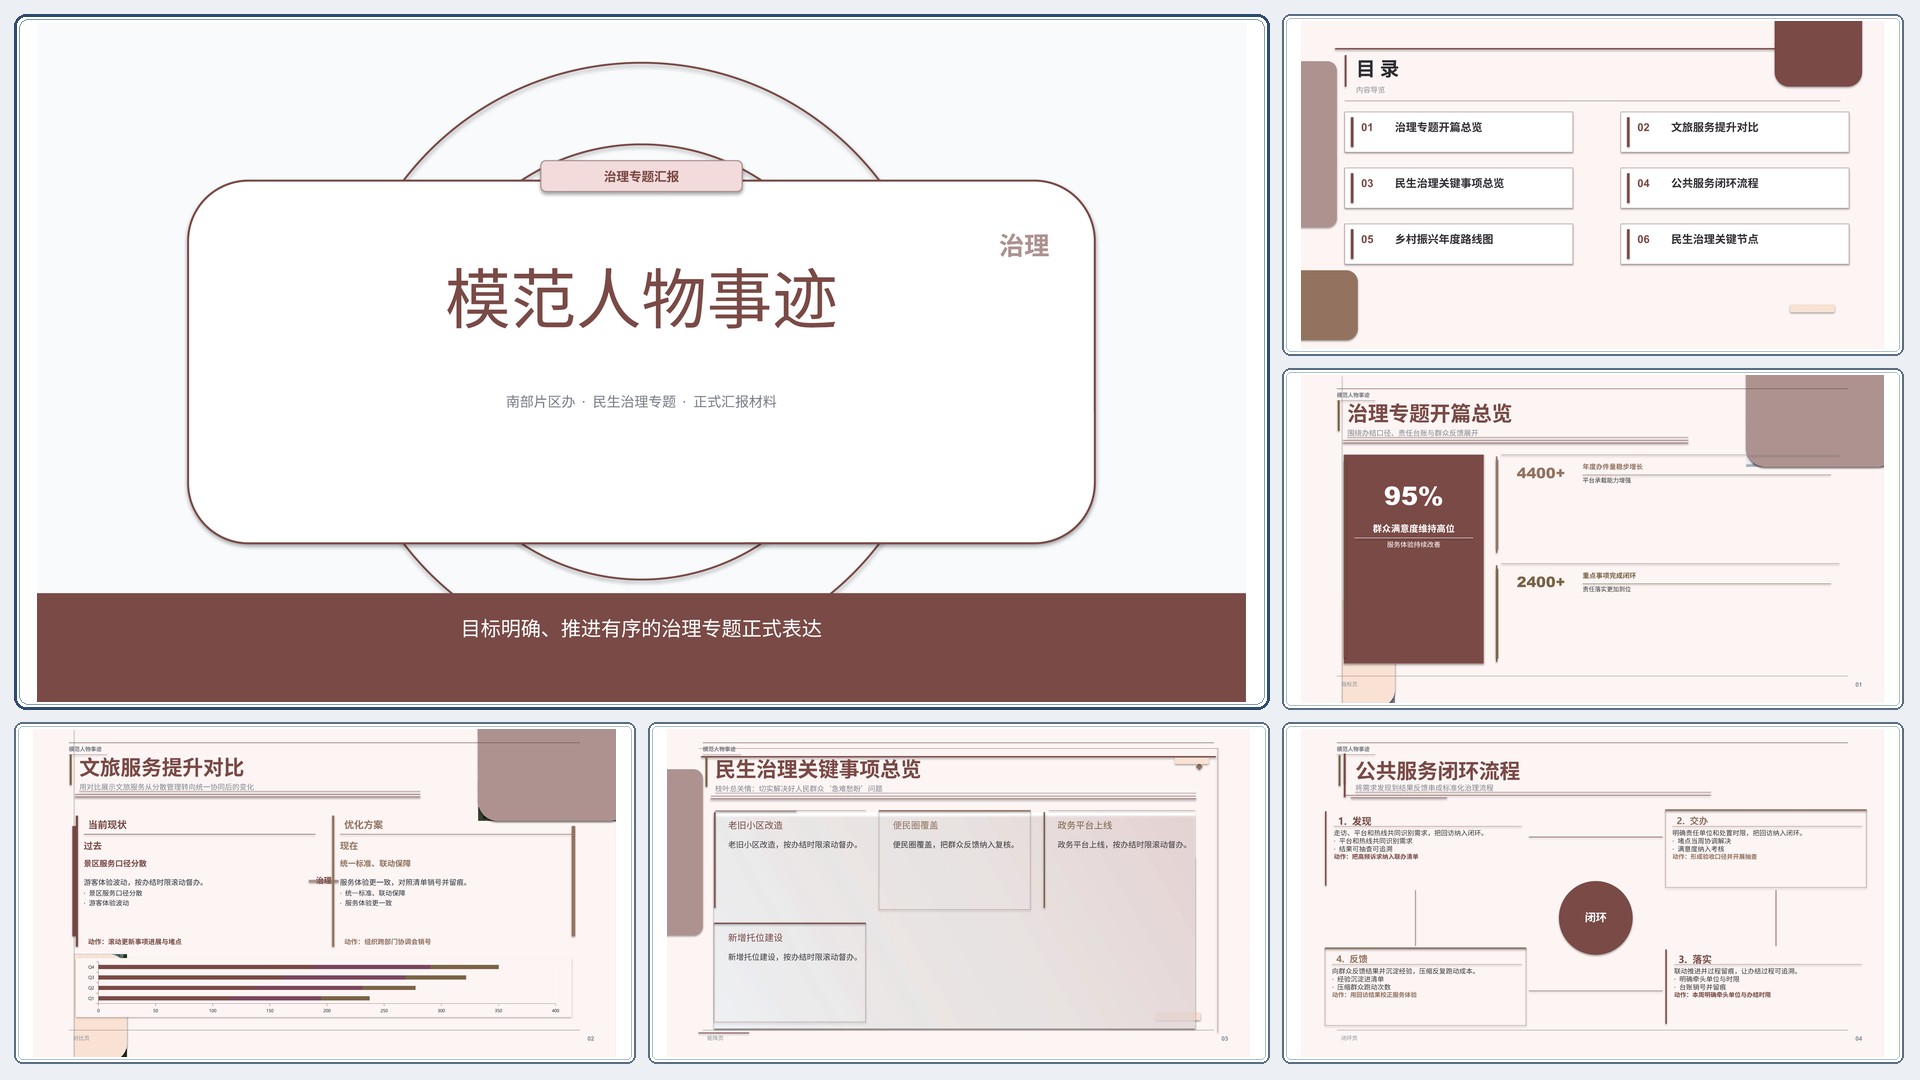
Task: Click the 4400+ statistic
Action: [x=1540, y=473]
